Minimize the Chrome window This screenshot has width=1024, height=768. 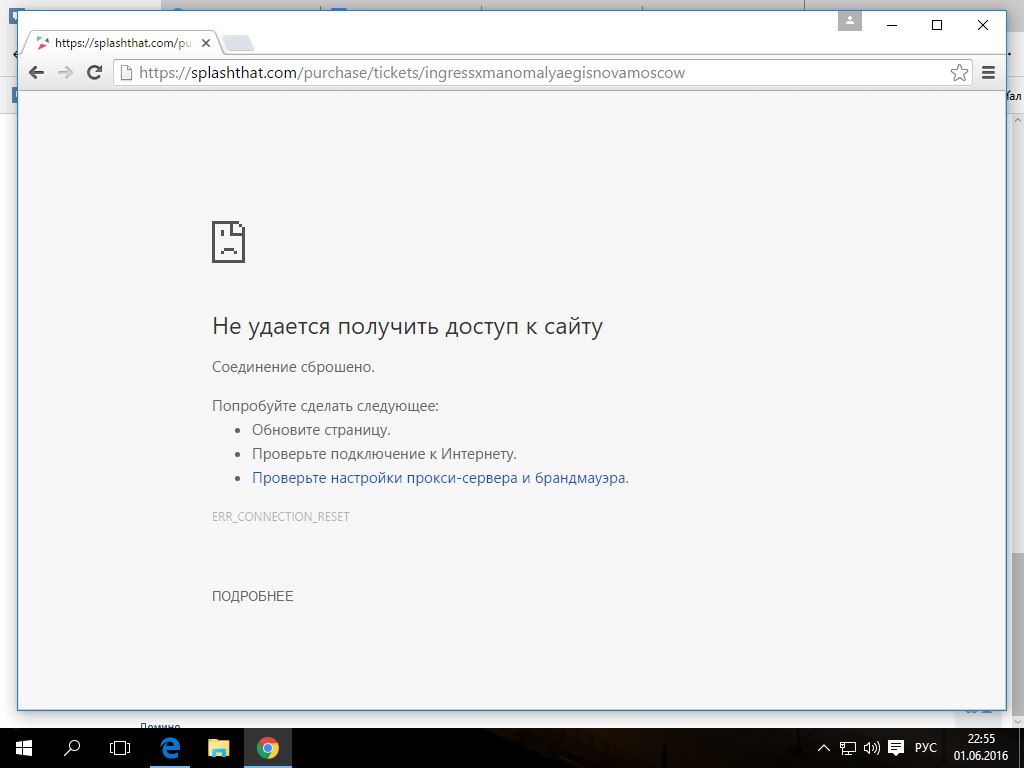[892, 25]
